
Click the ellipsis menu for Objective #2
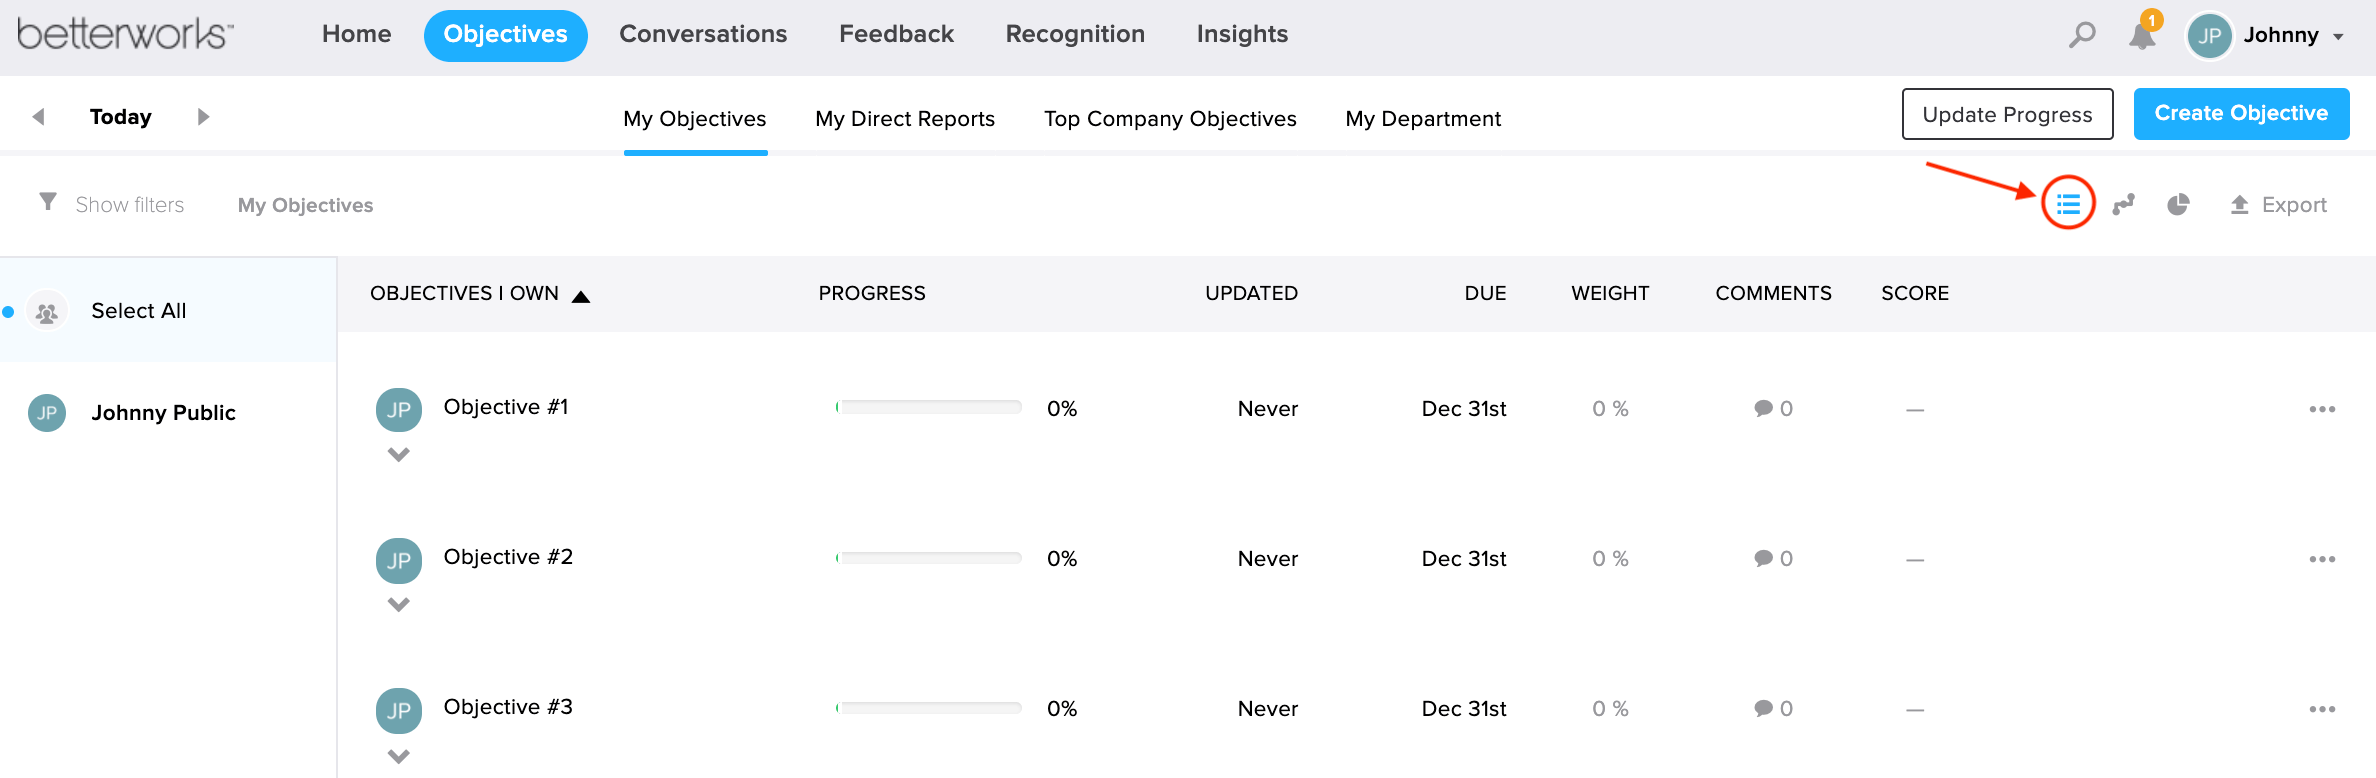coord(2322,558)
